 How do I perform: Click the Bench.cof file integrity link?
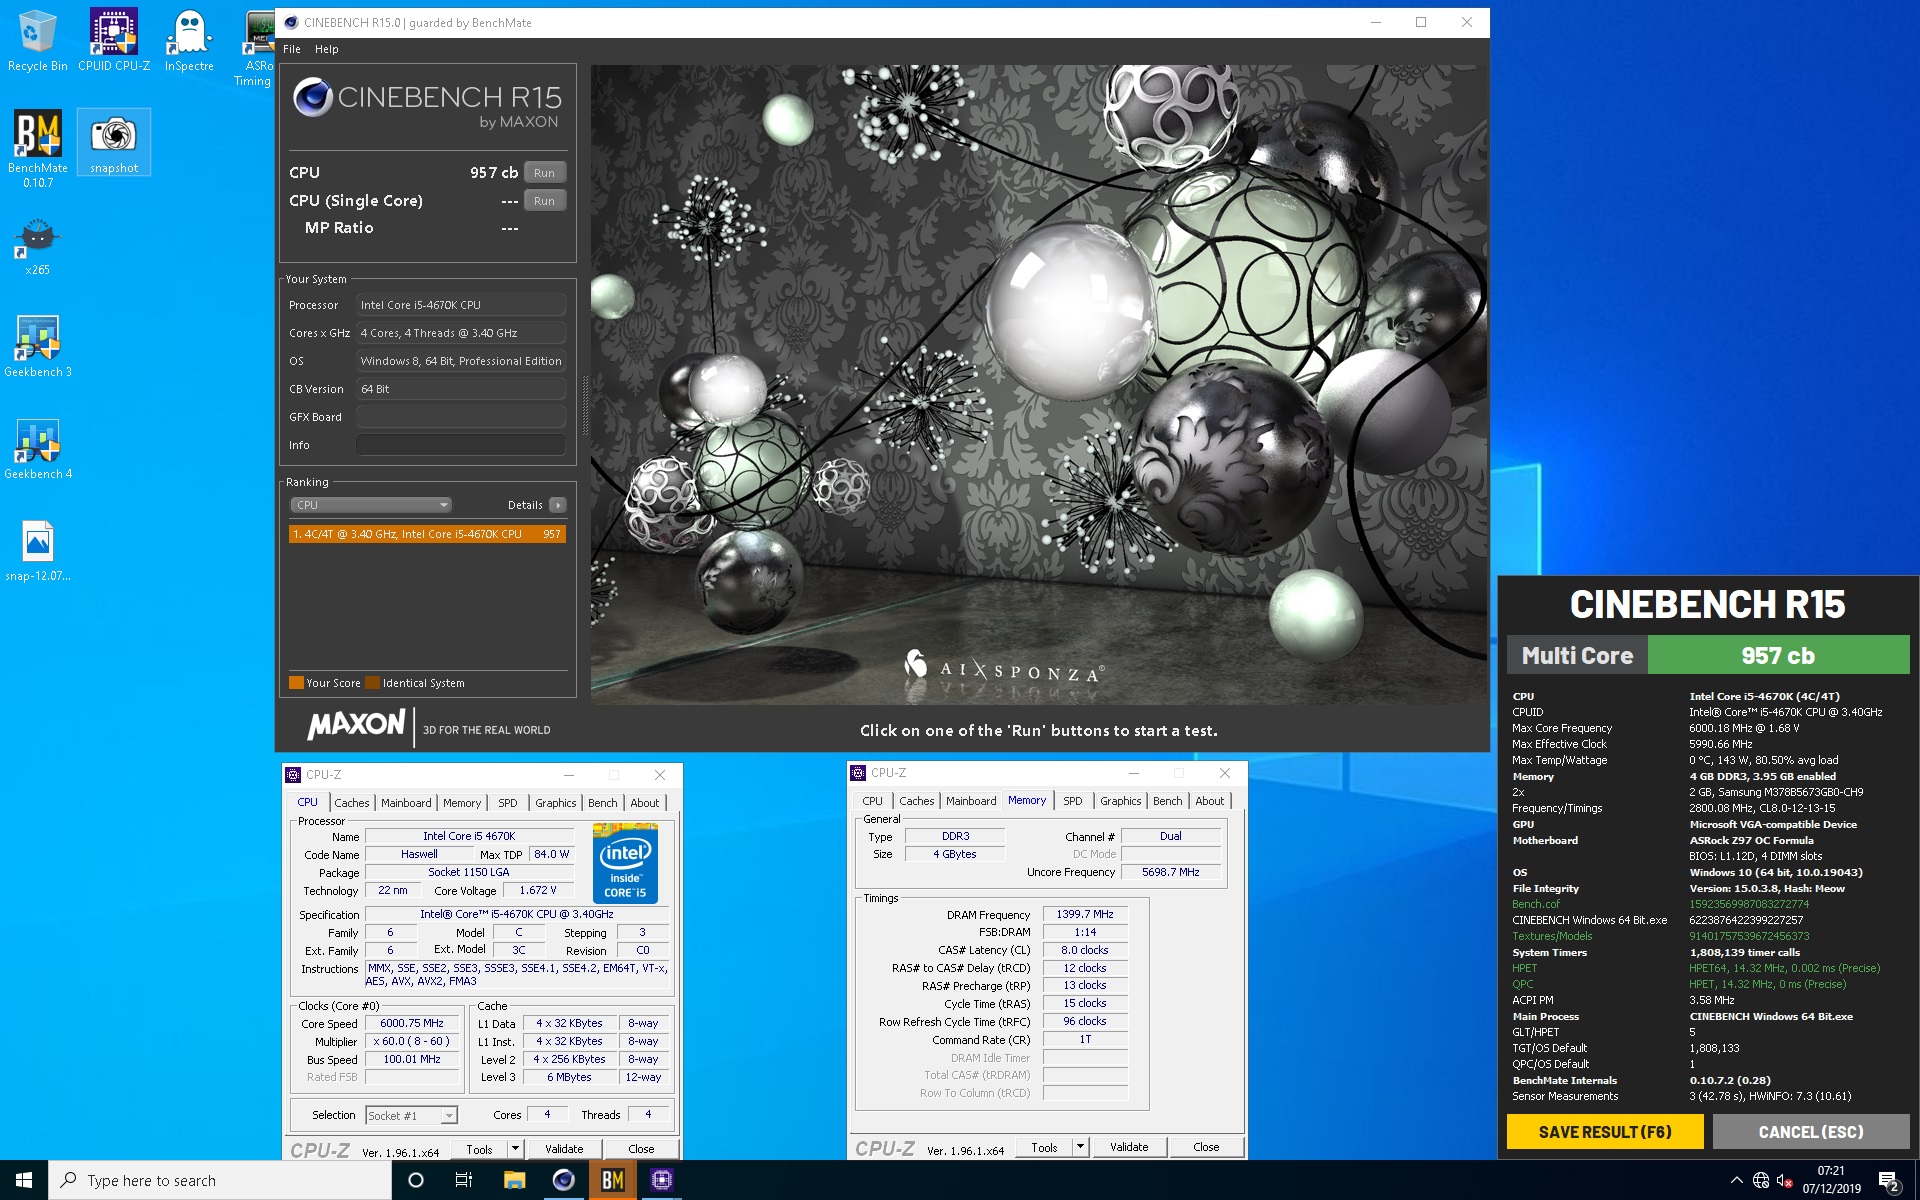[x=1535, y=904]
